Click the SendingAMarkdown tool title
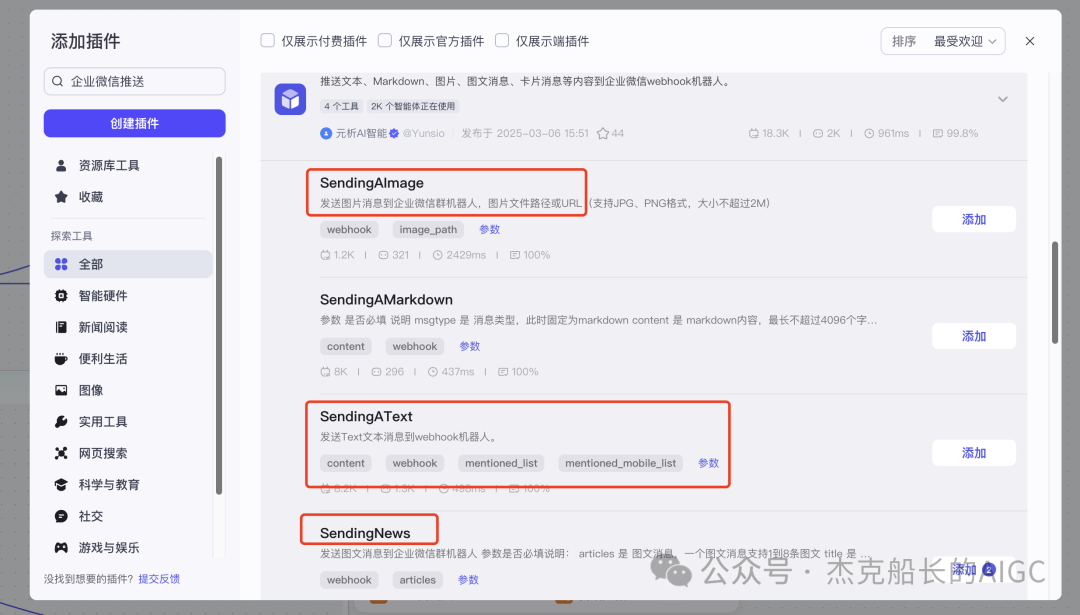1080x615 pixels. 386,300
